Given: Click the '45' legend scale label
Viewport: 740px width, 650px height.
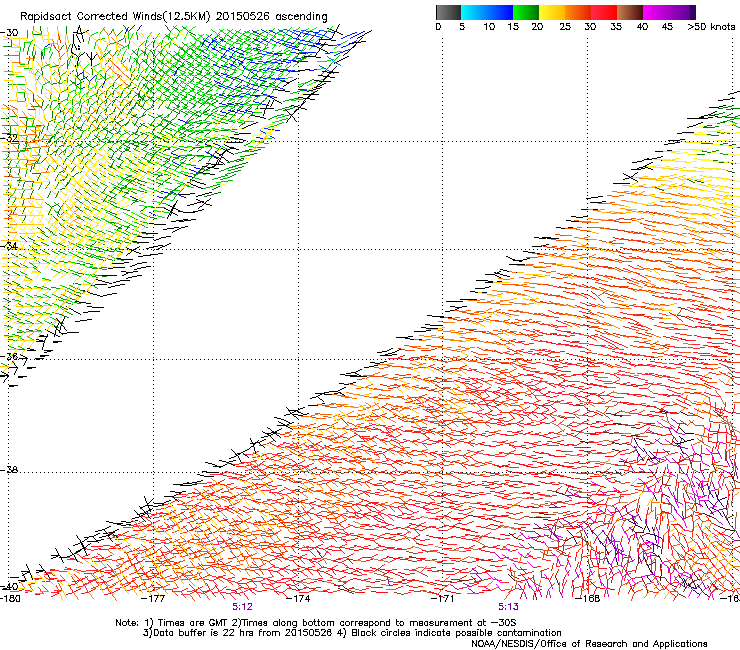Looking at the screenshot, I should (667, 27).
